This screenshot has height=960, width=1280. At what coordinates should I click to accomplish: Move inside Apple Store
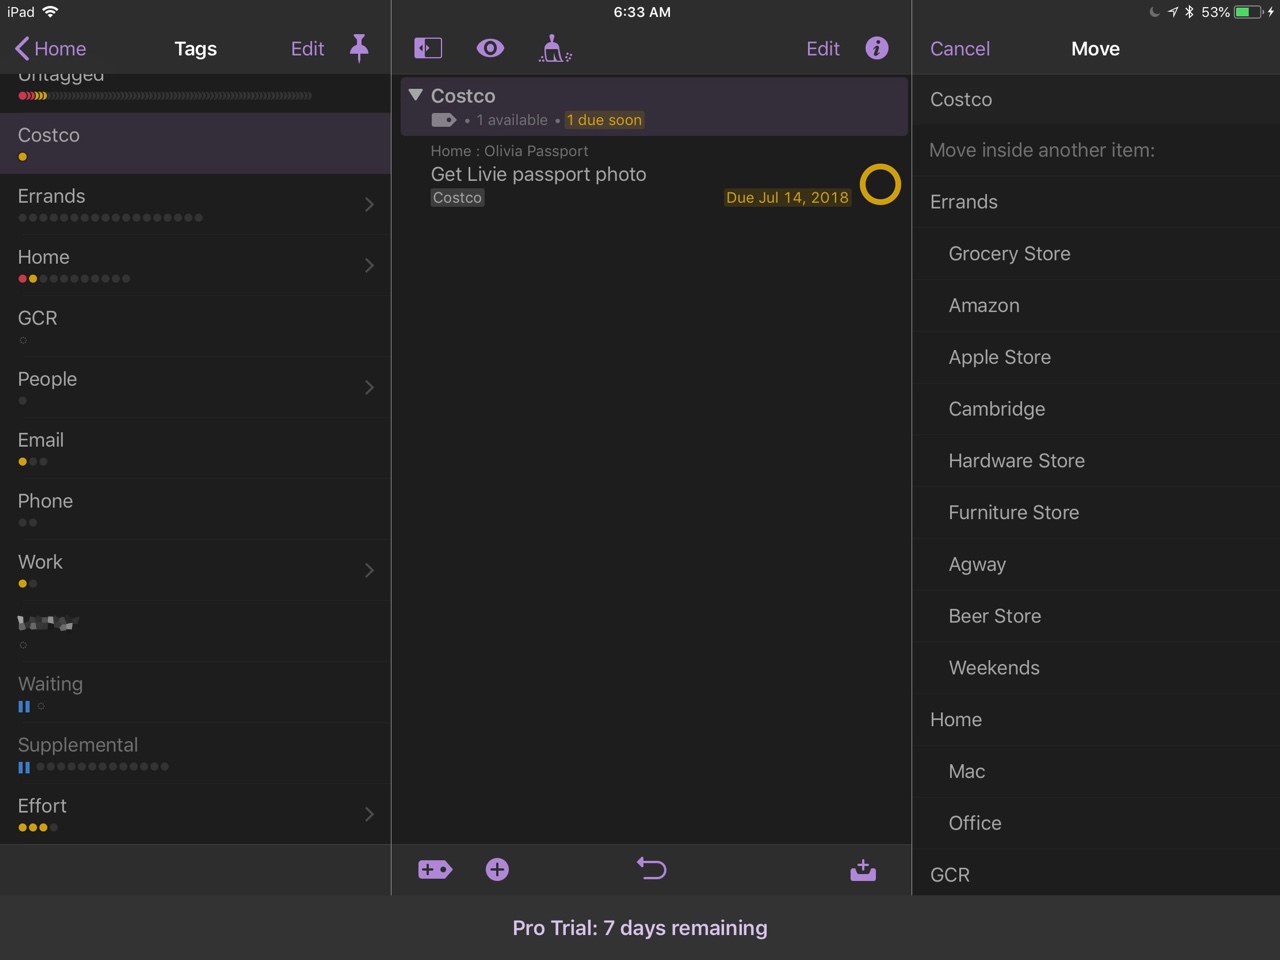(1096, 357)
